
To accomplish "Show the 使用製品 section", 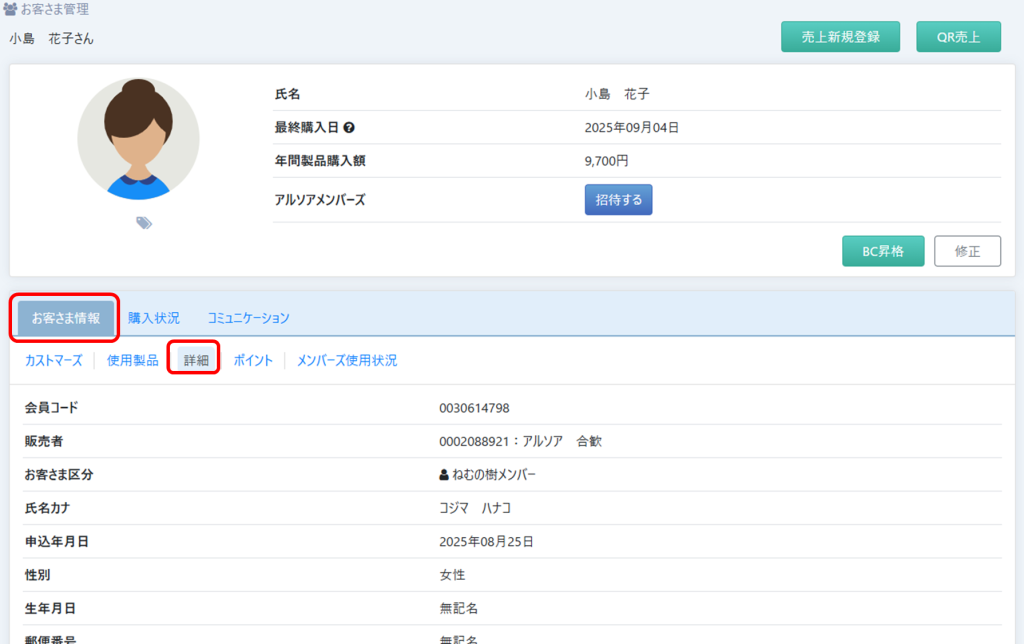I will point(132,361).
